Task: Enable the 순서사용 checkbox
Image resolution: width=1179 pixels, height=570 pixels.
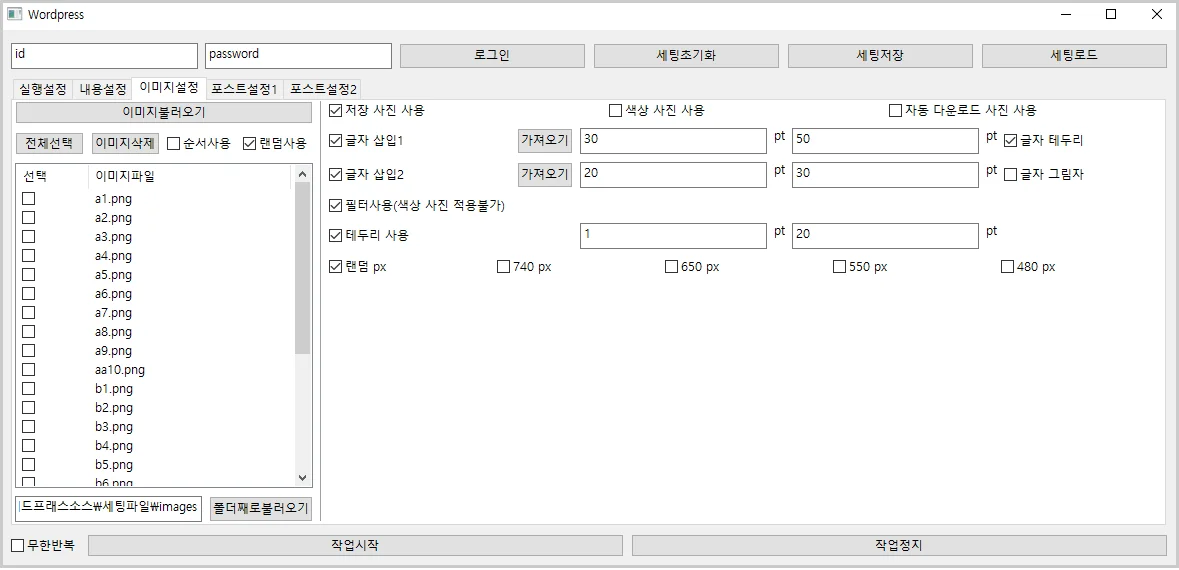Action: click(x=174, y=144)
